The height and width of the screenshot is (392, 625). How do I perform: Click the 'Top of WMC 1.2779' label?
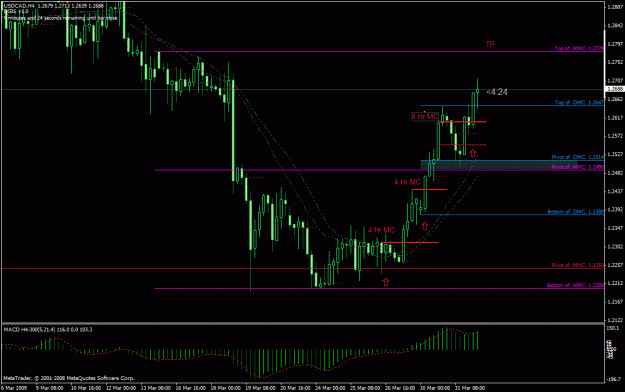pyautogui.click(x=579, y=48)
